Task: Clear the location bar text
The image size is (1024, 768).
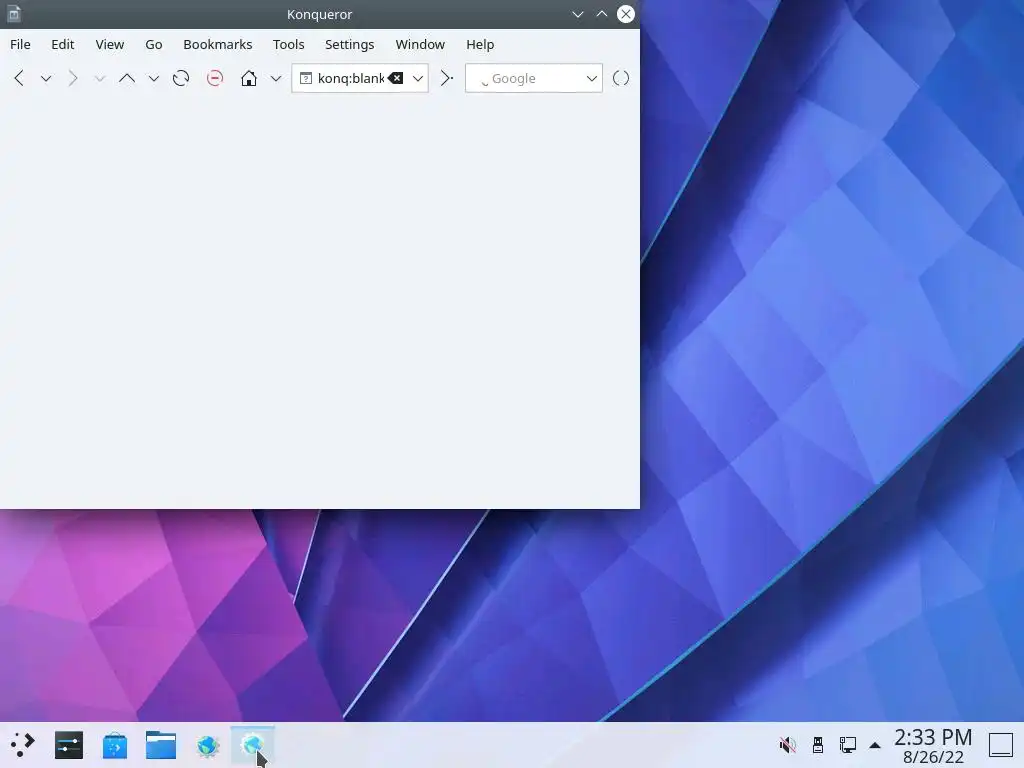Action: click(396, 78)
